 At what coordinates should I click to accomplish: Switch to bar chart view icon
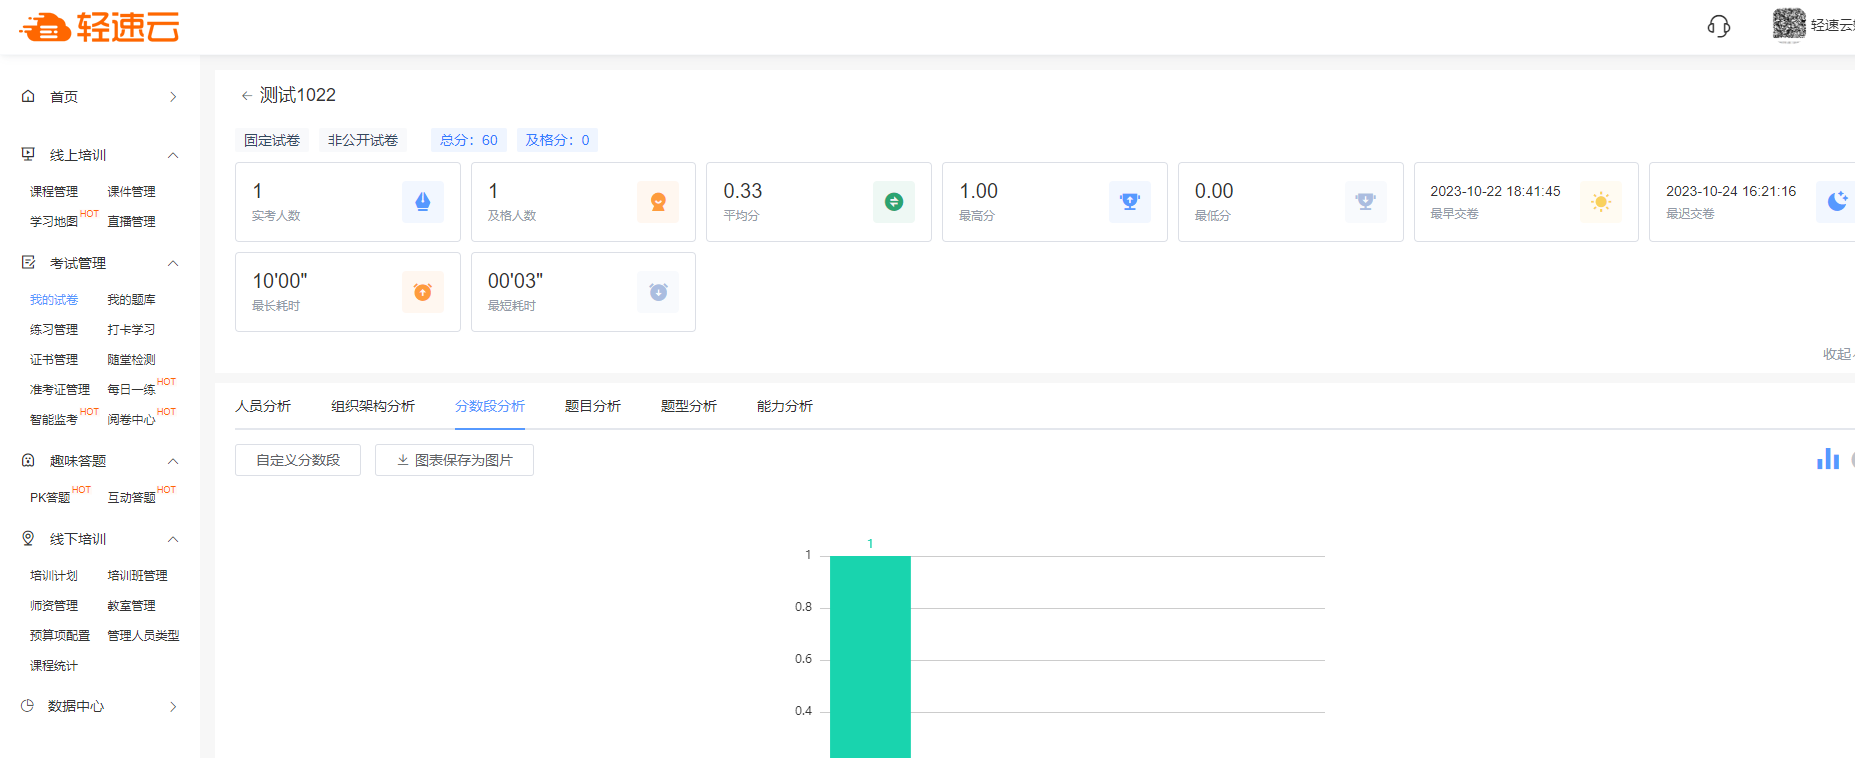pos(1827,459)
